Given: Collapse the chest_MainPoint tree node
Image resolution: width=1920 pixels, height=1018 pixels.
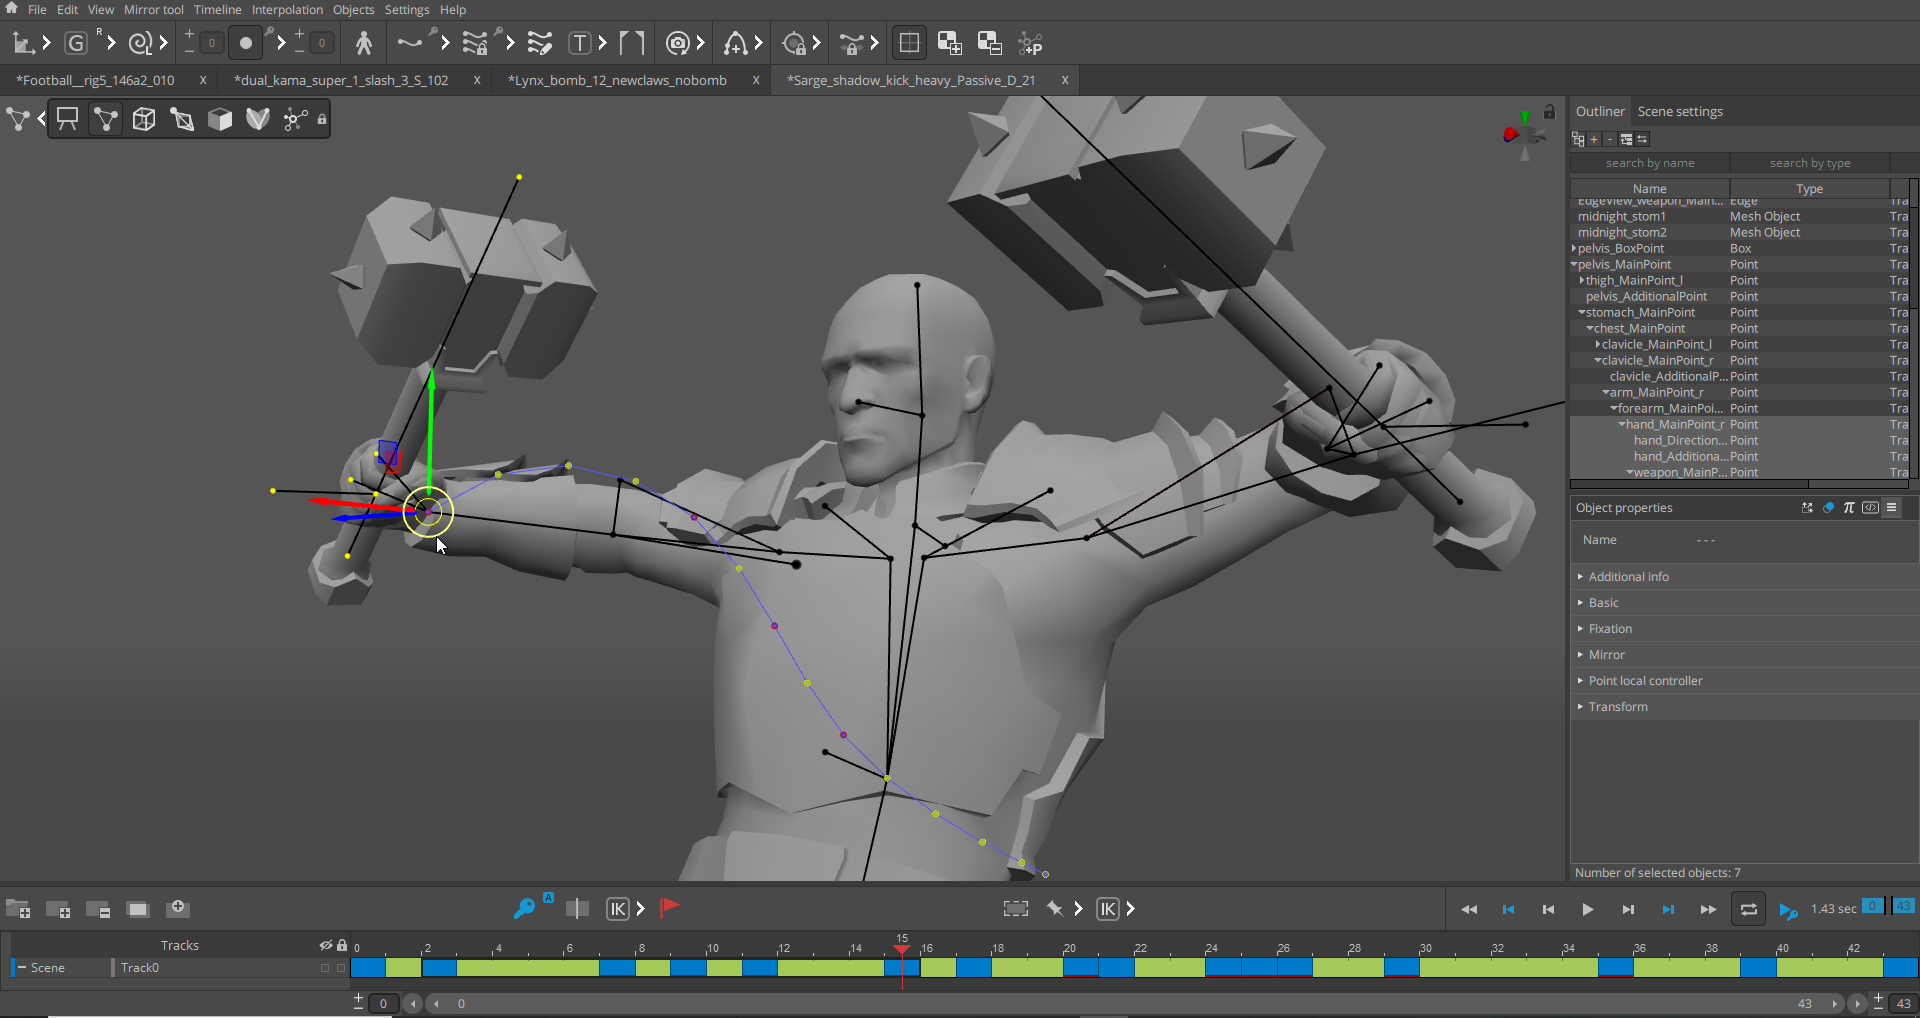Looking at the screenshot, I should pyautogui.click(x=1589, y=329).
